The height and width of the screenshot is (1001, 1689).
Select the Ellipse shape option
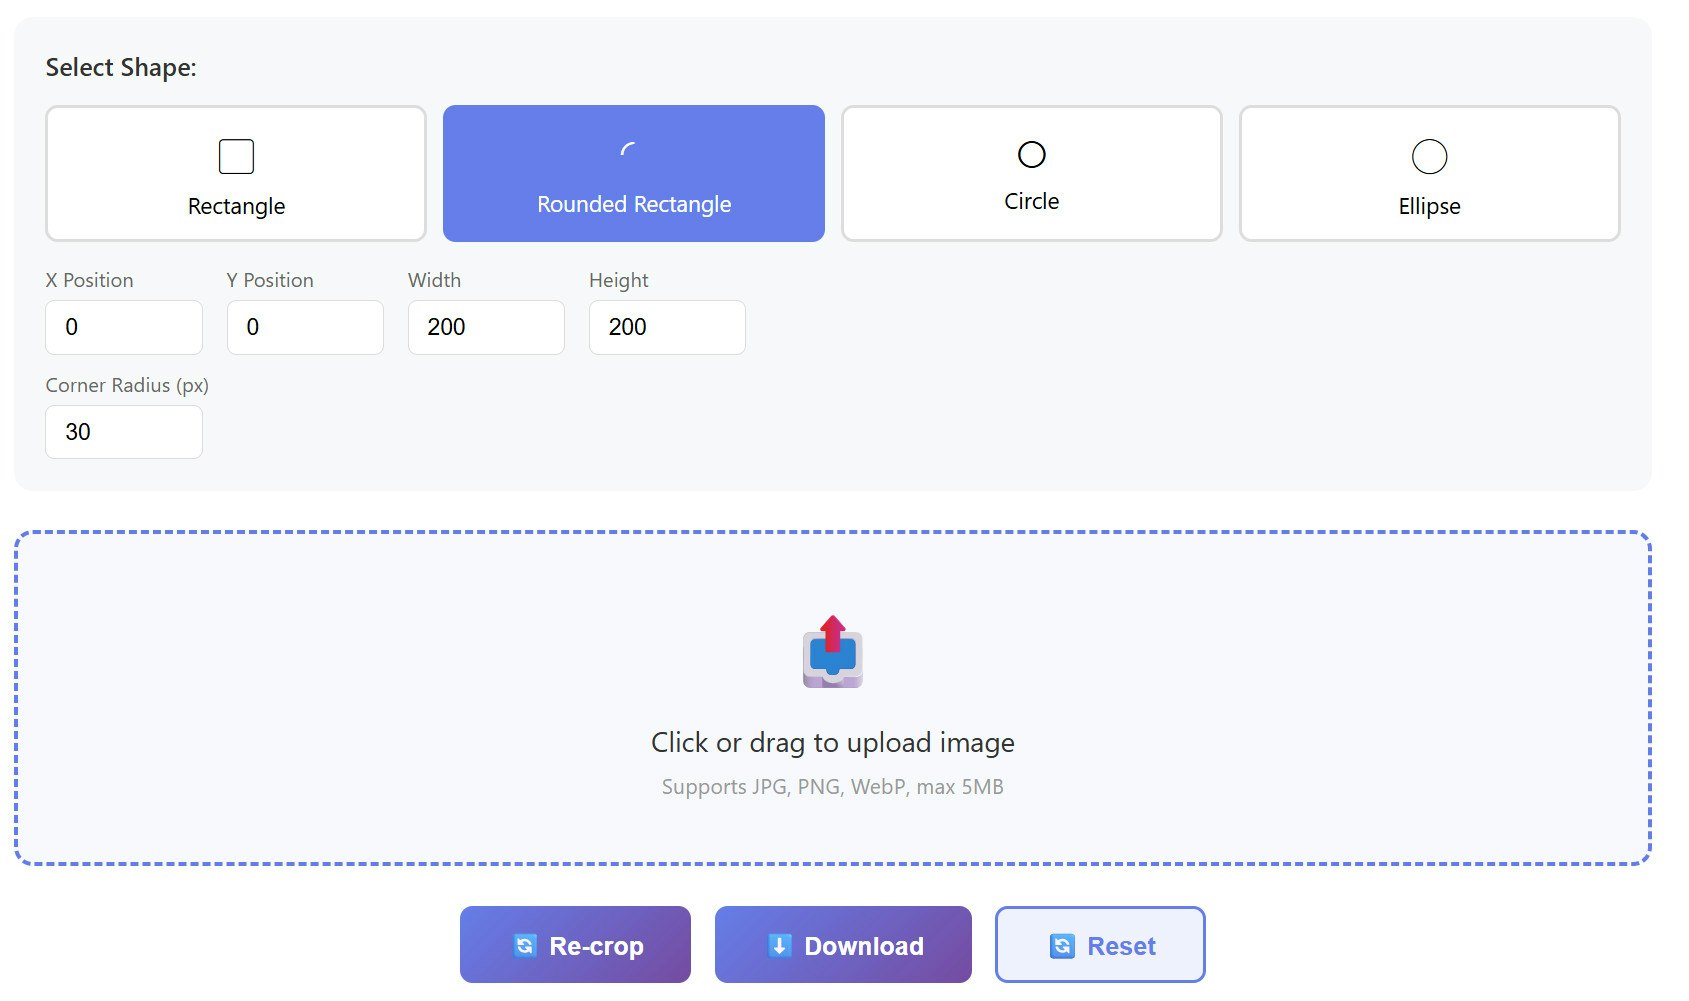click(1429, 173)
